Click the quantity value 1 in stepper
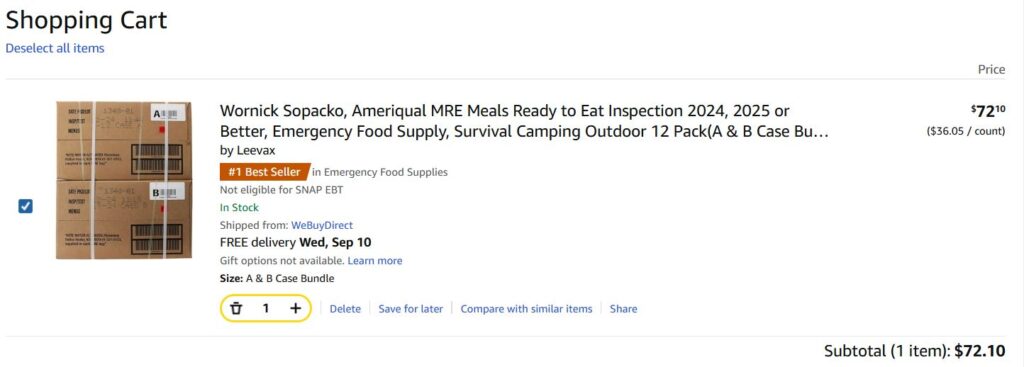 (266, 308)
